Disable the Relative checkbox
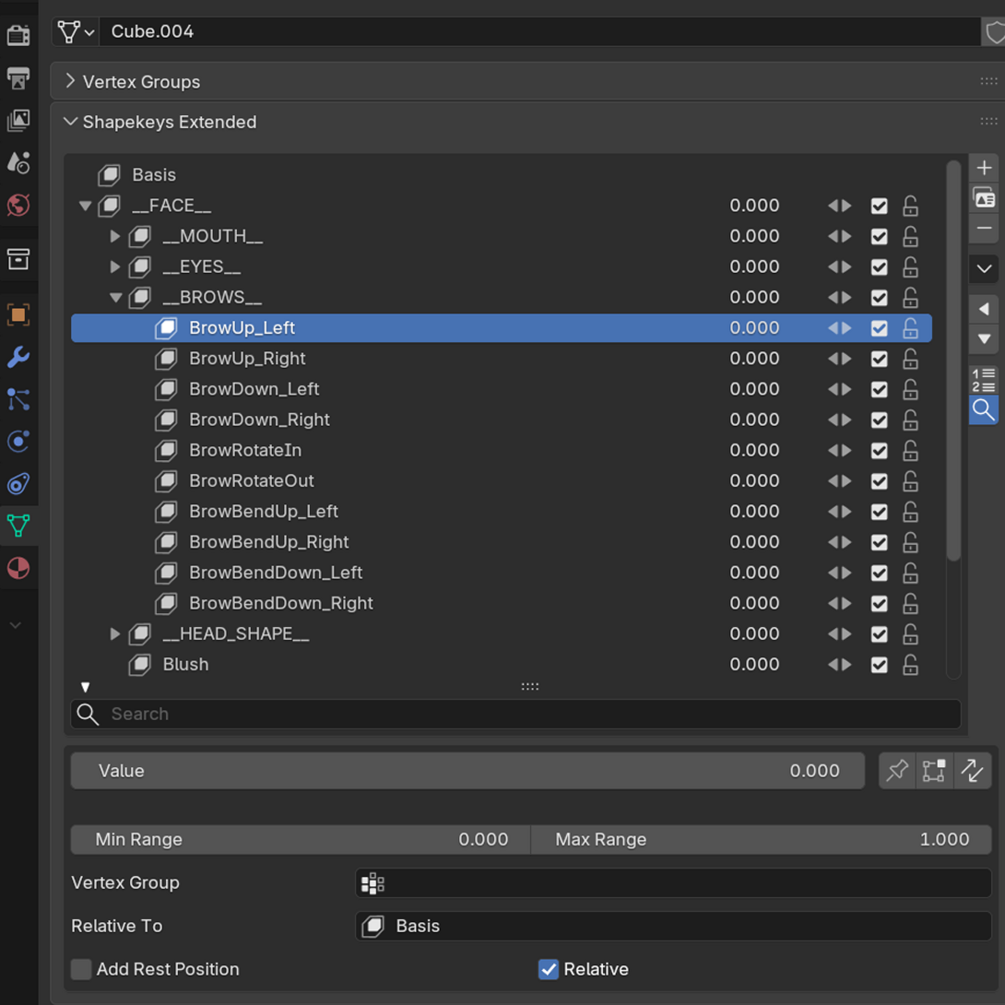Viewport: 1005px width, 1005px height. point(549,969)
